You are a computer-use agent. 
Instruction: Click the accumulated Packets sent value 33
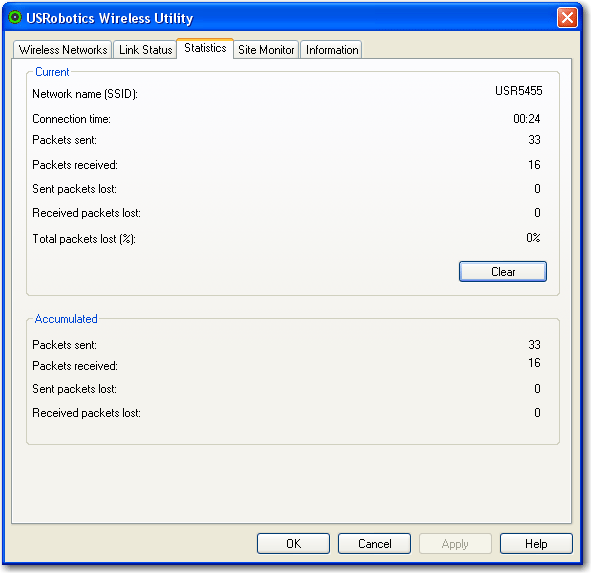point(534,345)
